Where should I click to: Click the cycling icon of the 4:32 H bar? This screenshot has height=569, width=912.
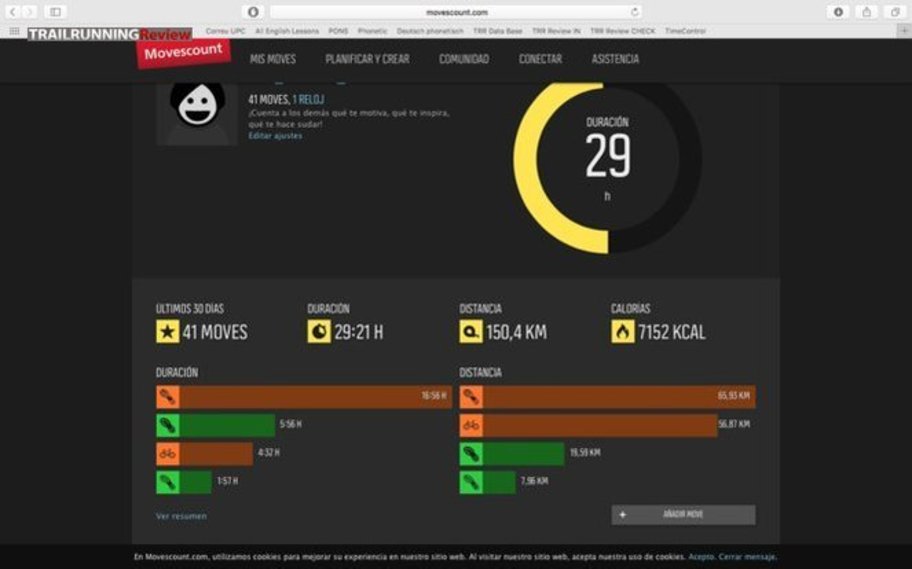coord(168,454)
